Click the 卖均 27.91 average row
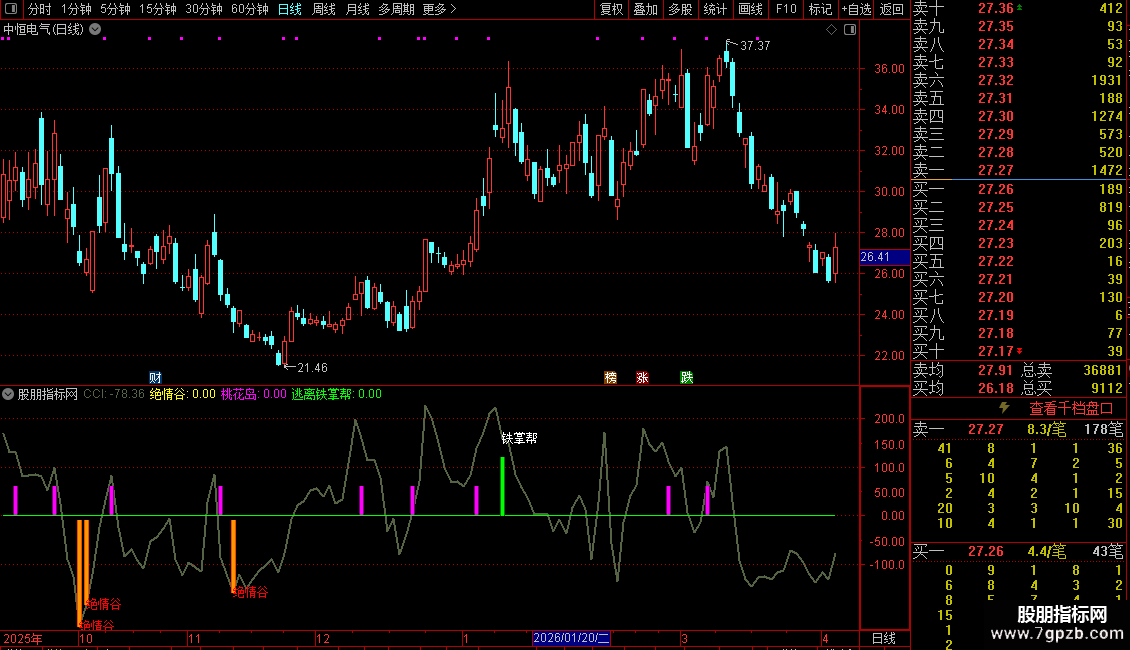Viewport: 1130px width, 650px height. [963, 370]
